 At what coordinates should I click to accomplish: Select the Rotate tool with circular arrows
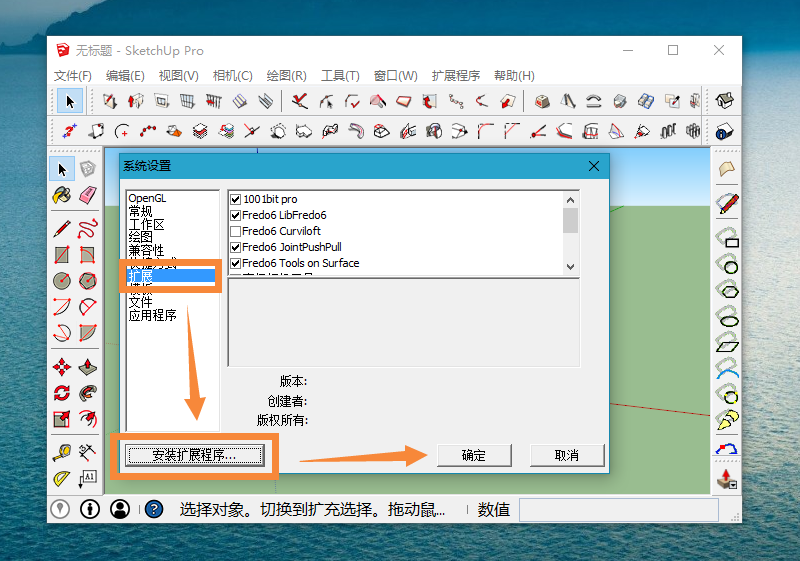coord(62,393)
